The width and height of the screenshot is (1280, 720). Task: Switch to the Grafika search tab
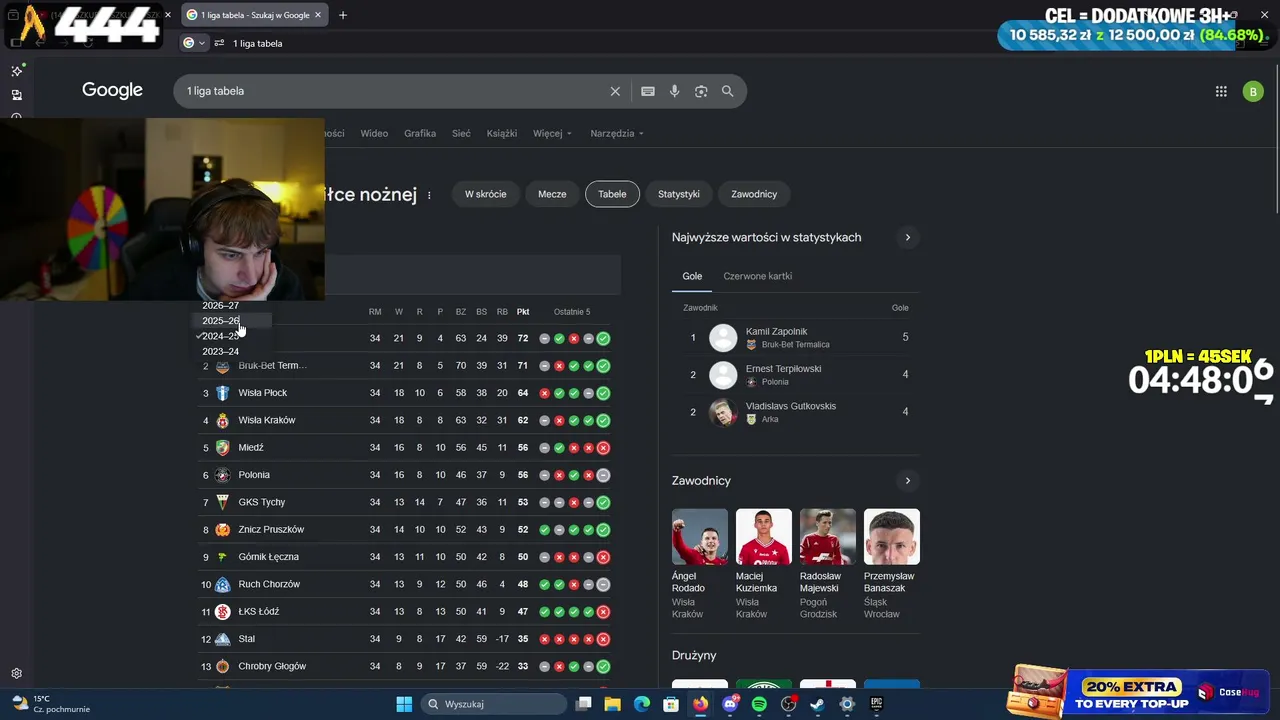[420, 133]
